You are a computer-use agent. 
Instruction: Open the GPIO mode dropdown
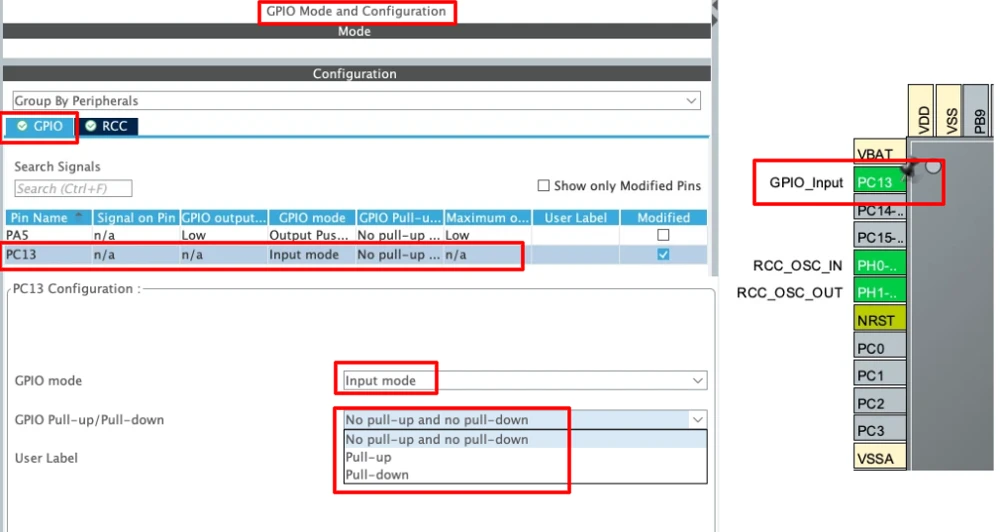click(525, 381)
